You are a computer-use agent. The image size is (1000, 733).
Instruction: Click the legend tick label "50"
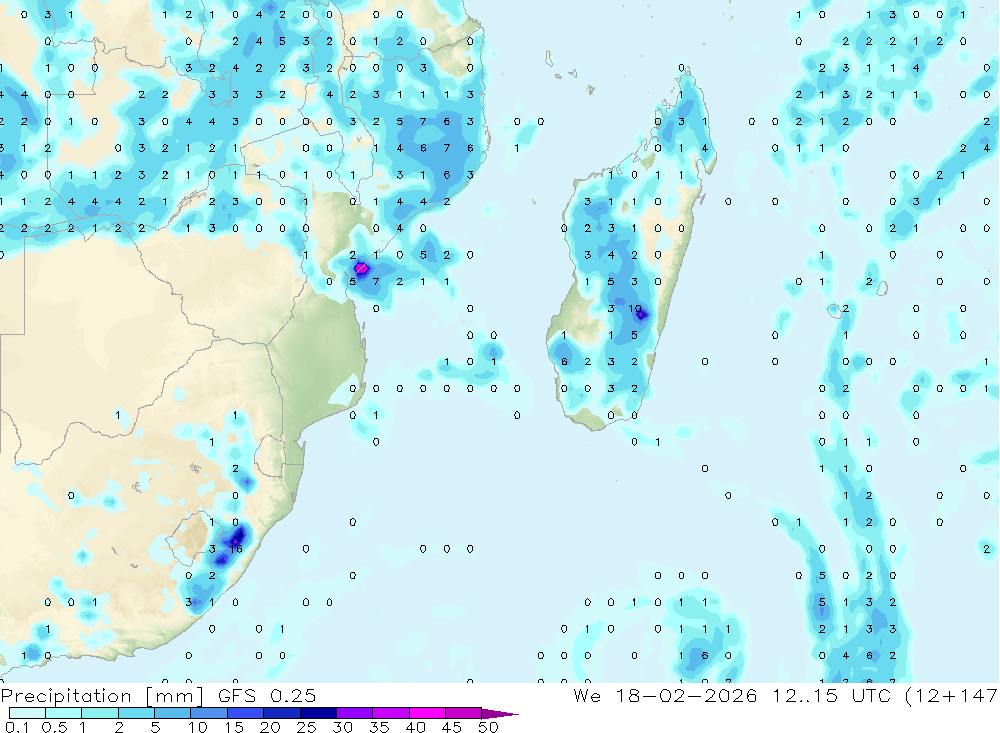488,727
